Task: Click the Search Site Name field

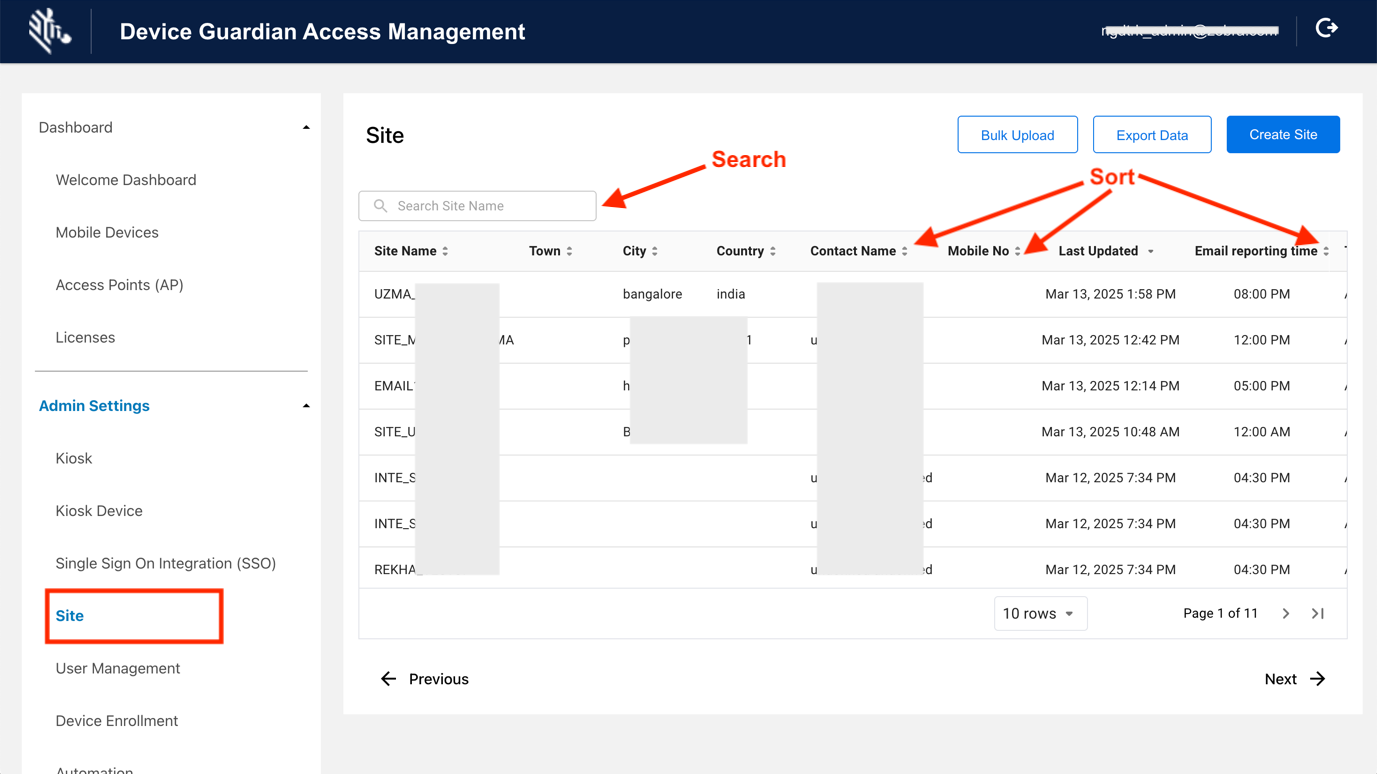Action: click(x=478, y=206)
